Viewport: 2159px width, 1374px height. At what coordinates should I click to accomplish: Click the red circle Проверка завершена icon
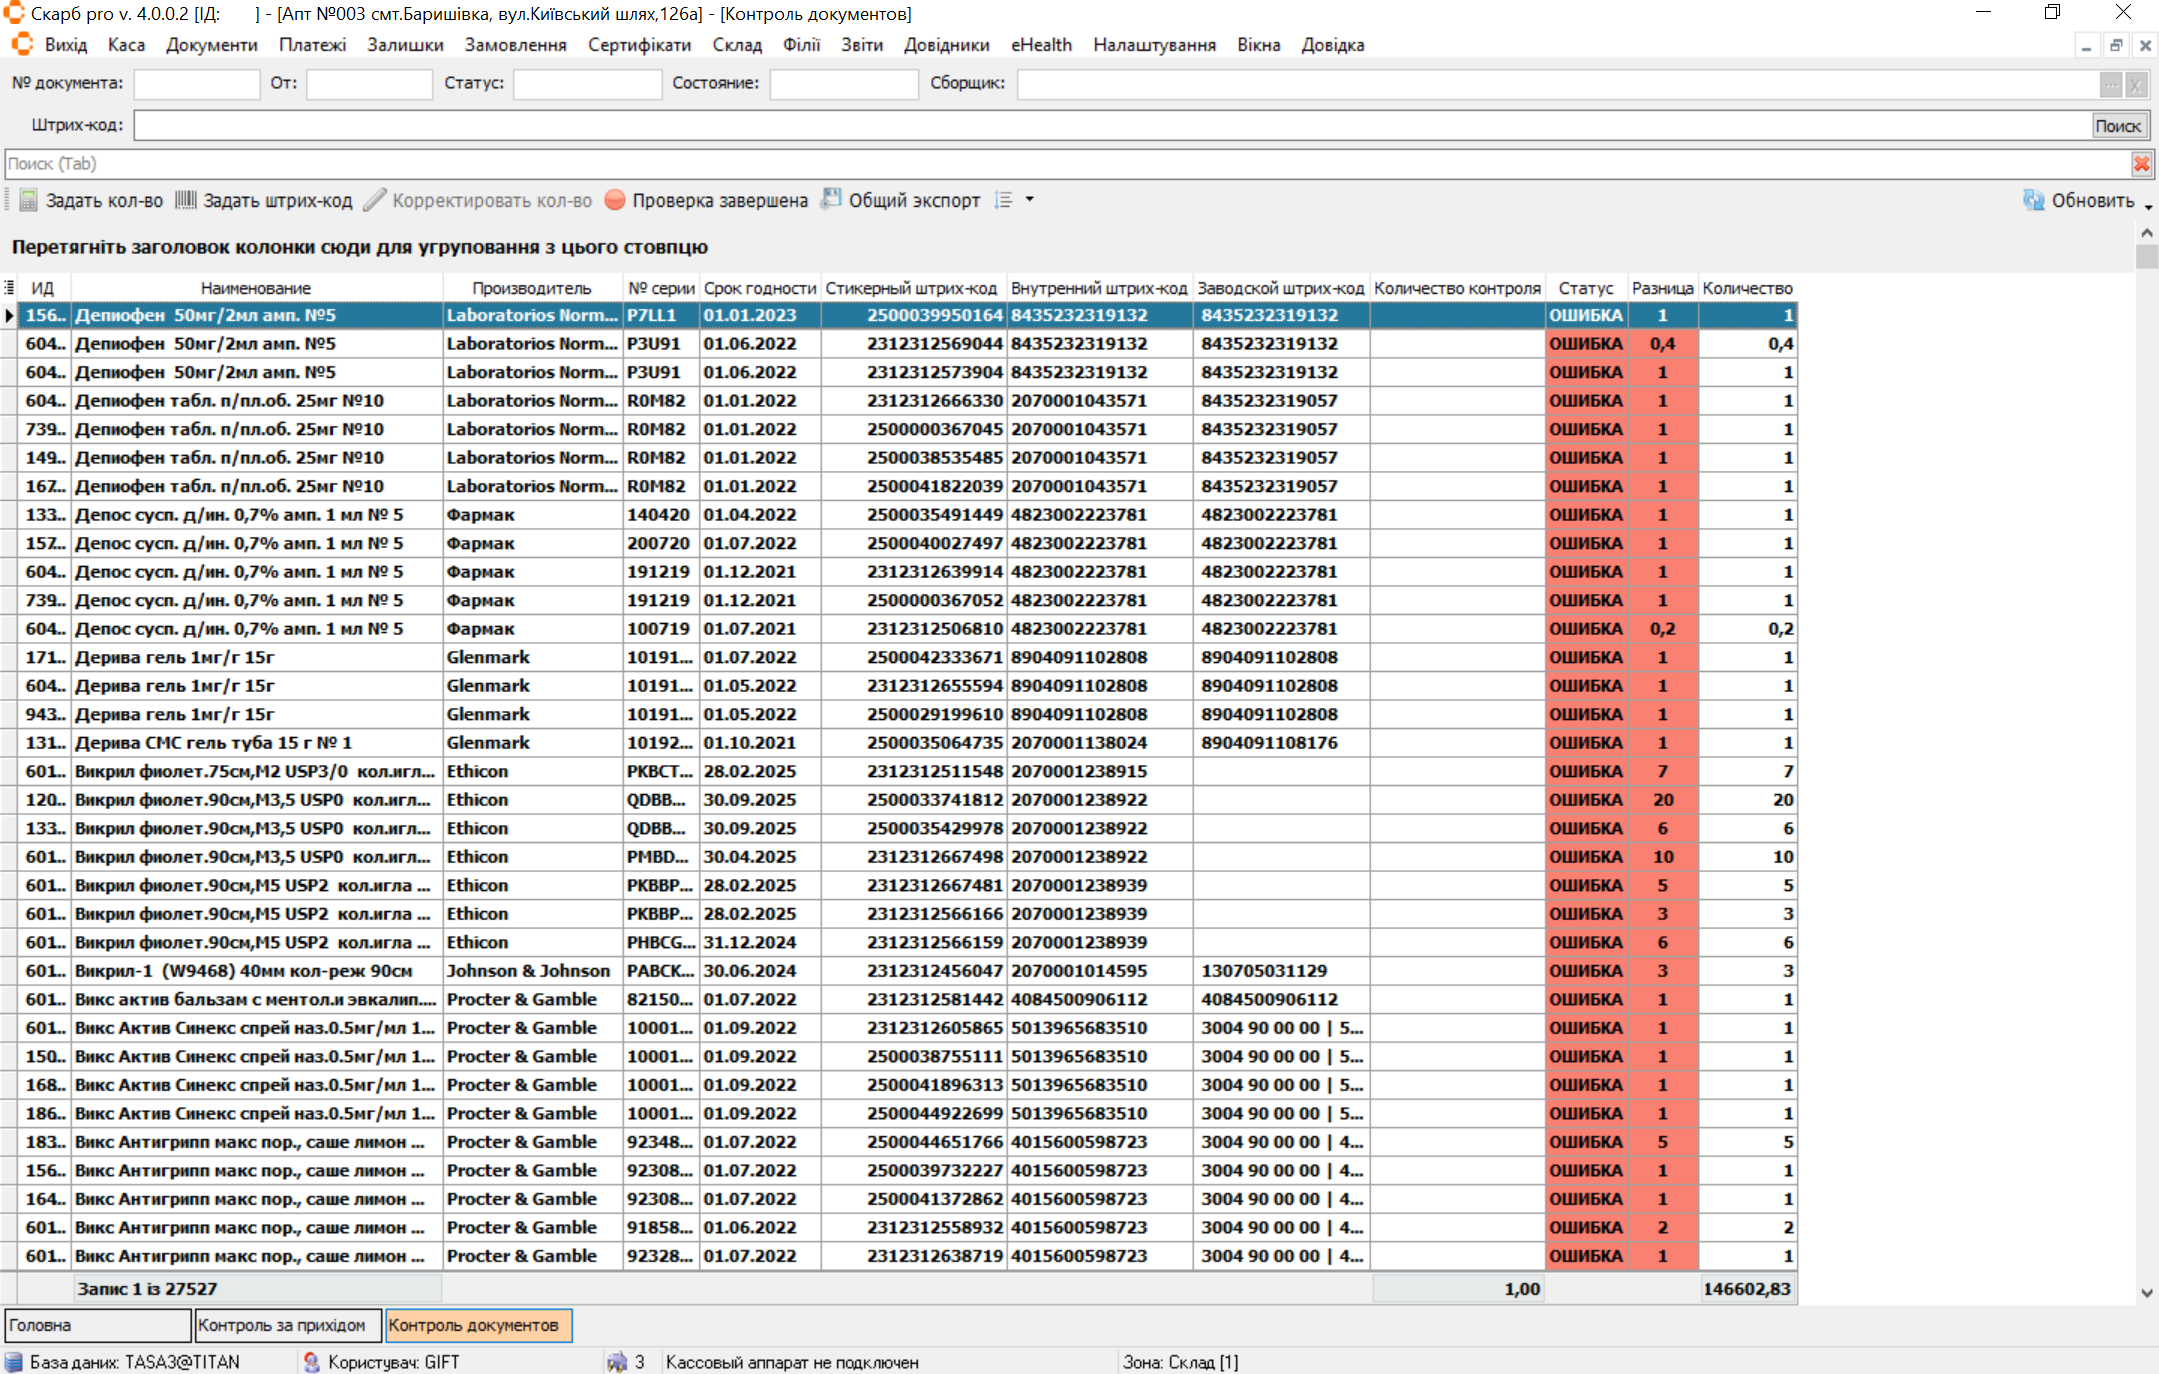(615, 200)
